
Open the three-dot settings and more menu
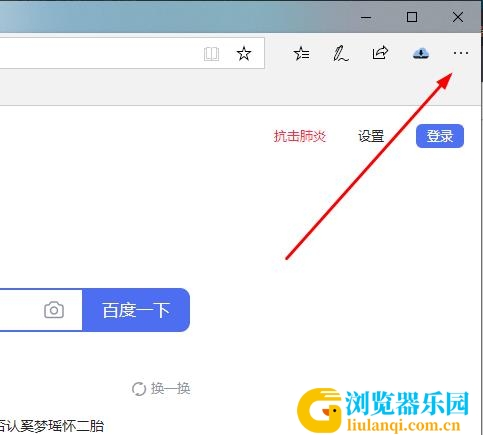pyautogui.click(x=461, y=53)
